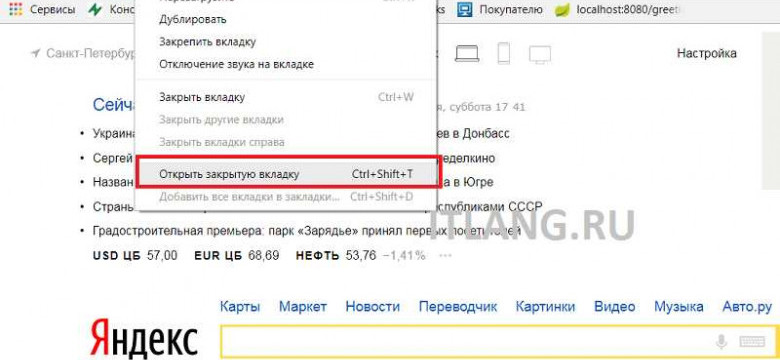Open the Видео link
Image resolution: width=780 pixels, height=360 pixels.
tap(614, 307)
